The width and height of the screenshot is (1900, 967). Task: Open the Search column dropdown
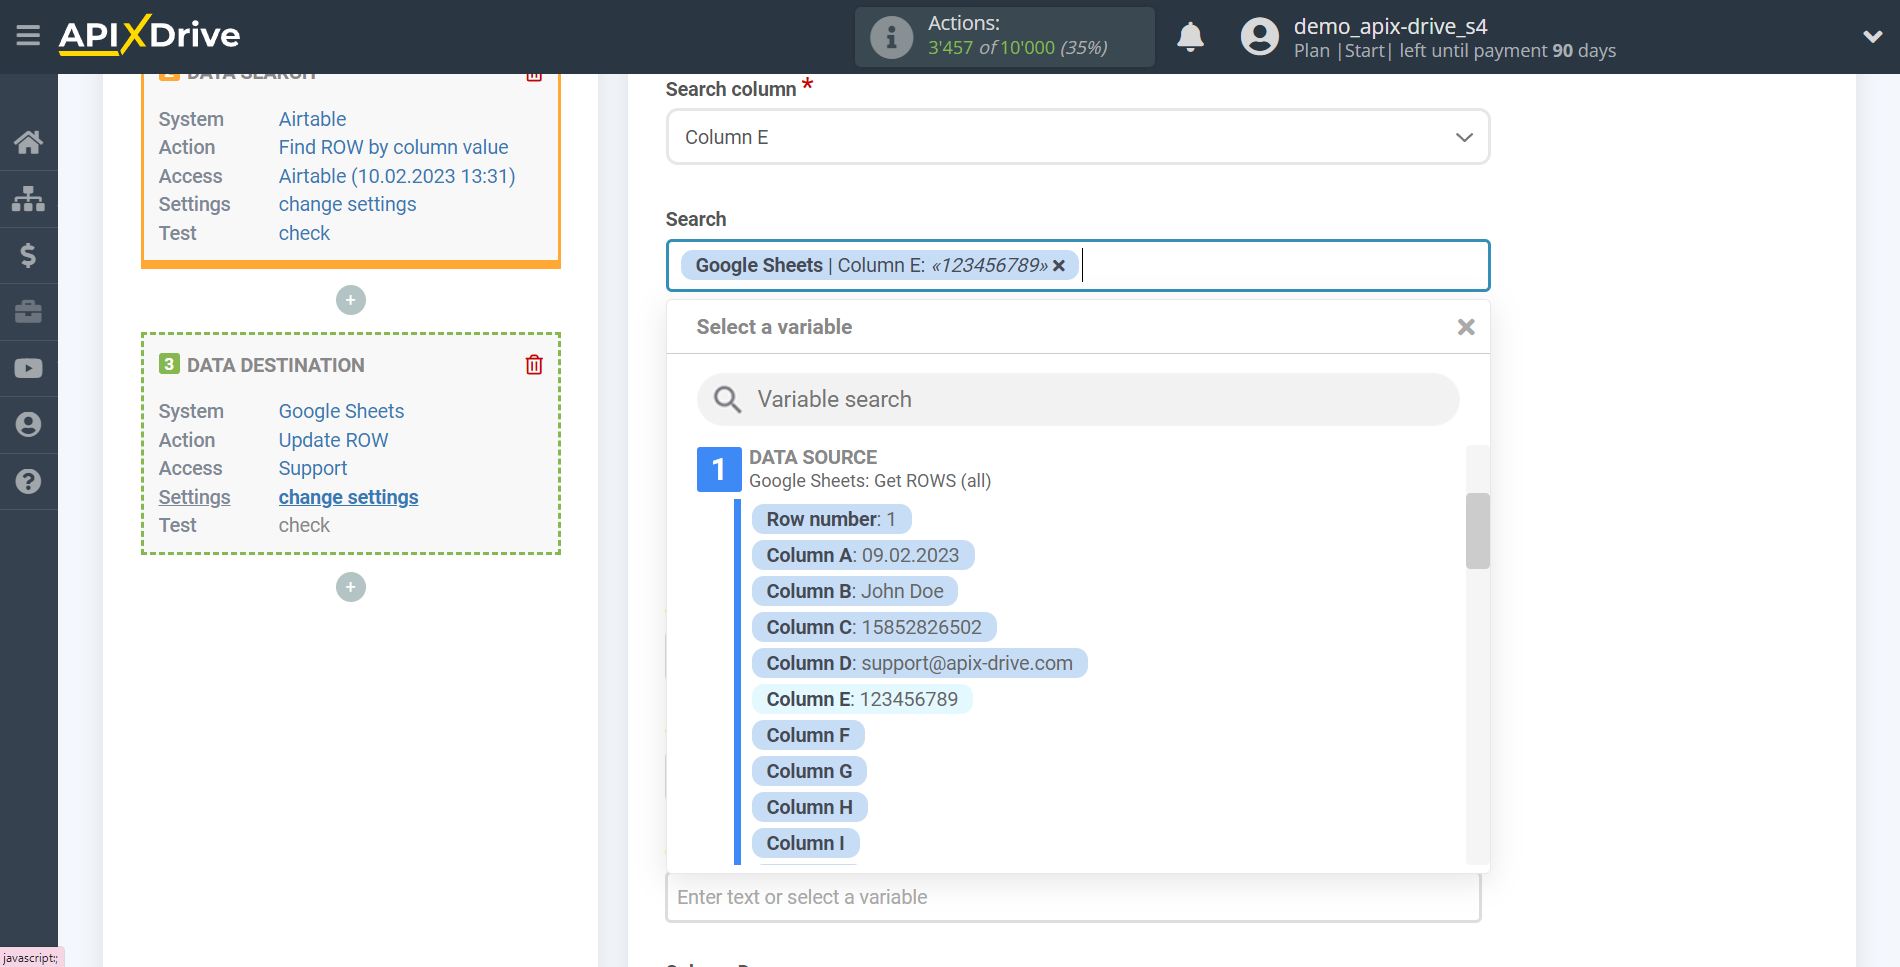pyautogui.click(x=1078, y=137)
